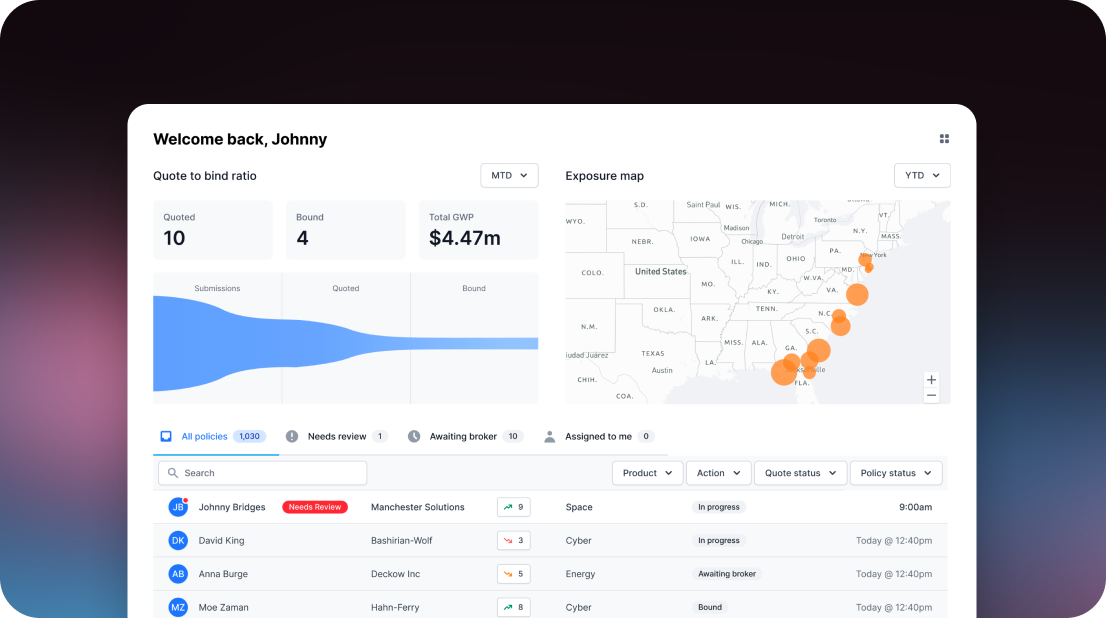Click the Awaiting broker clock icon
This screenshot has width=1106, height=618.
(414, 436)
